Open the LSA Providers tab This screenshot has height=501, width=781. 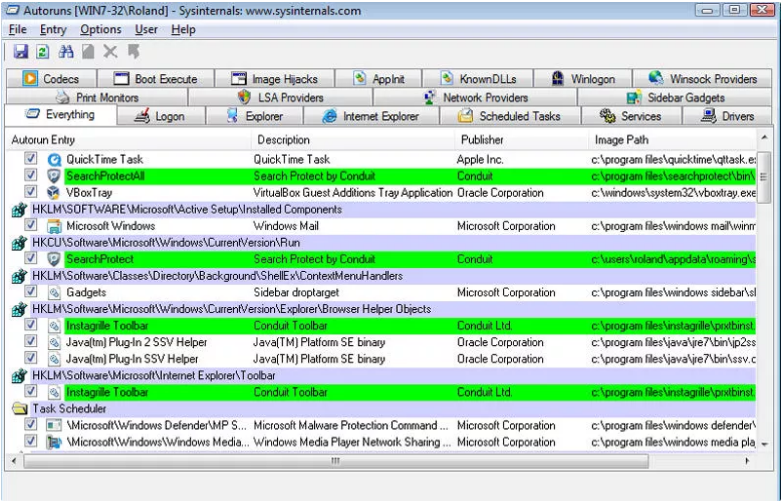[x=281, y=97]
